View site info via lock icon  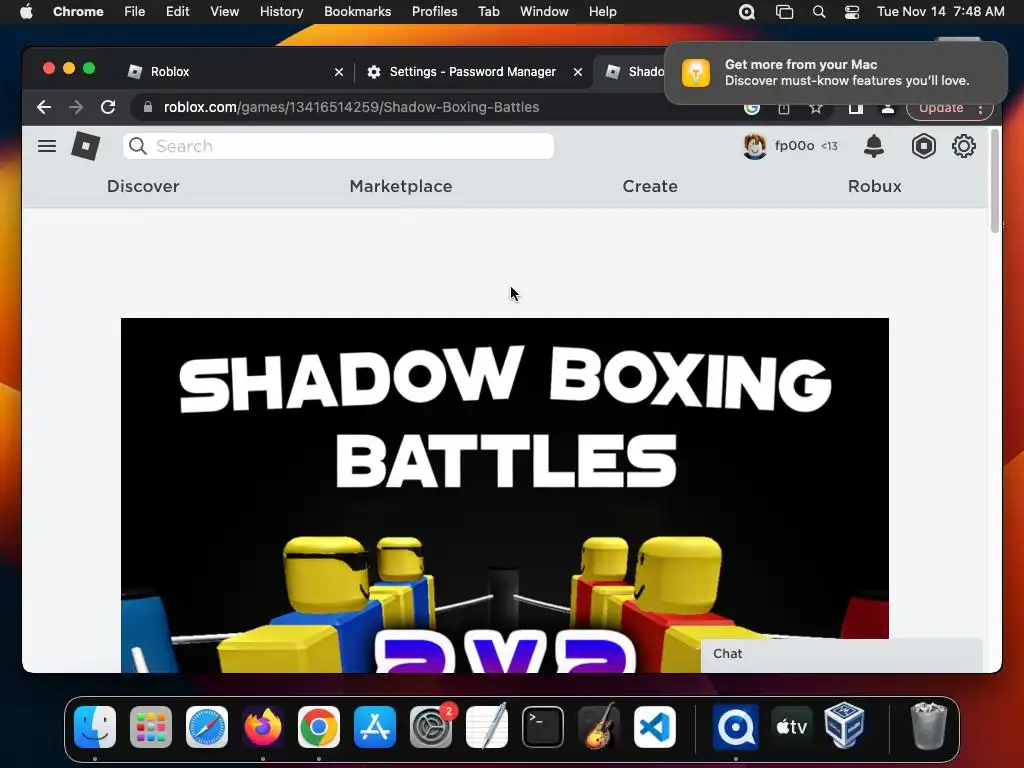(148, 107)
